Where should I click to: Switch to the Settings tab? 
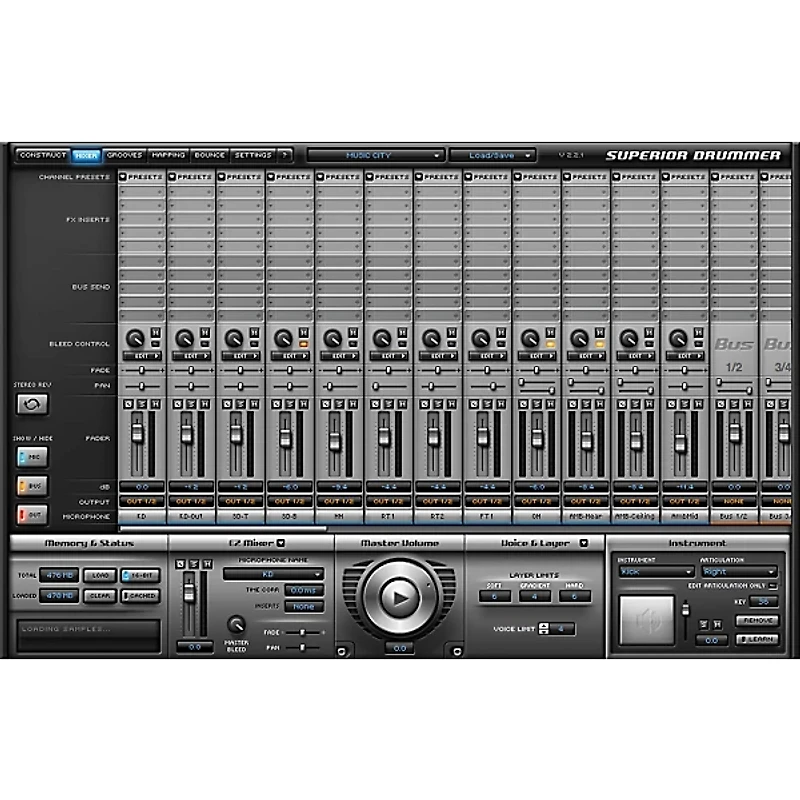point(253,155)
